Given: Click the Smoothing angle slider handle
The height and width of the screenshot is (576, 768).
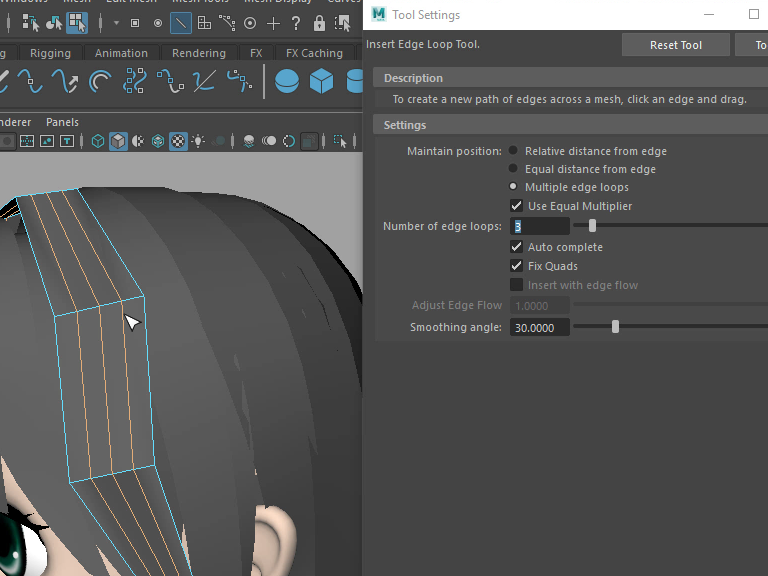Looking at the screenshot, I should 615,327.
